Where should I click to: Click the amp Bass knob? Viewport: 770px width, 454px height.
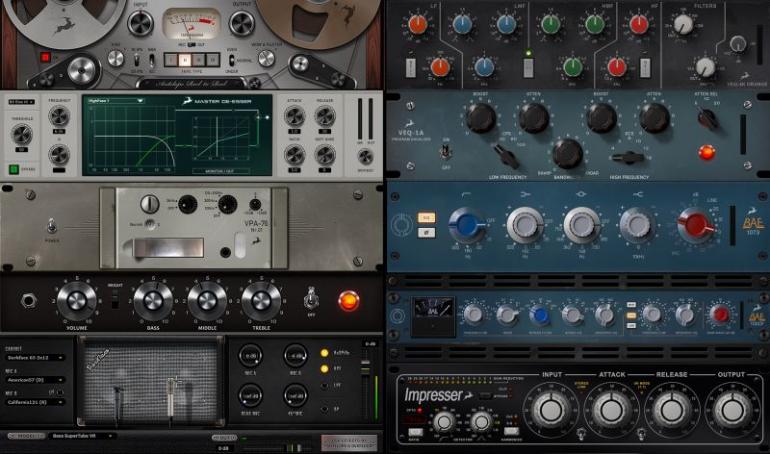coord(153,300)
